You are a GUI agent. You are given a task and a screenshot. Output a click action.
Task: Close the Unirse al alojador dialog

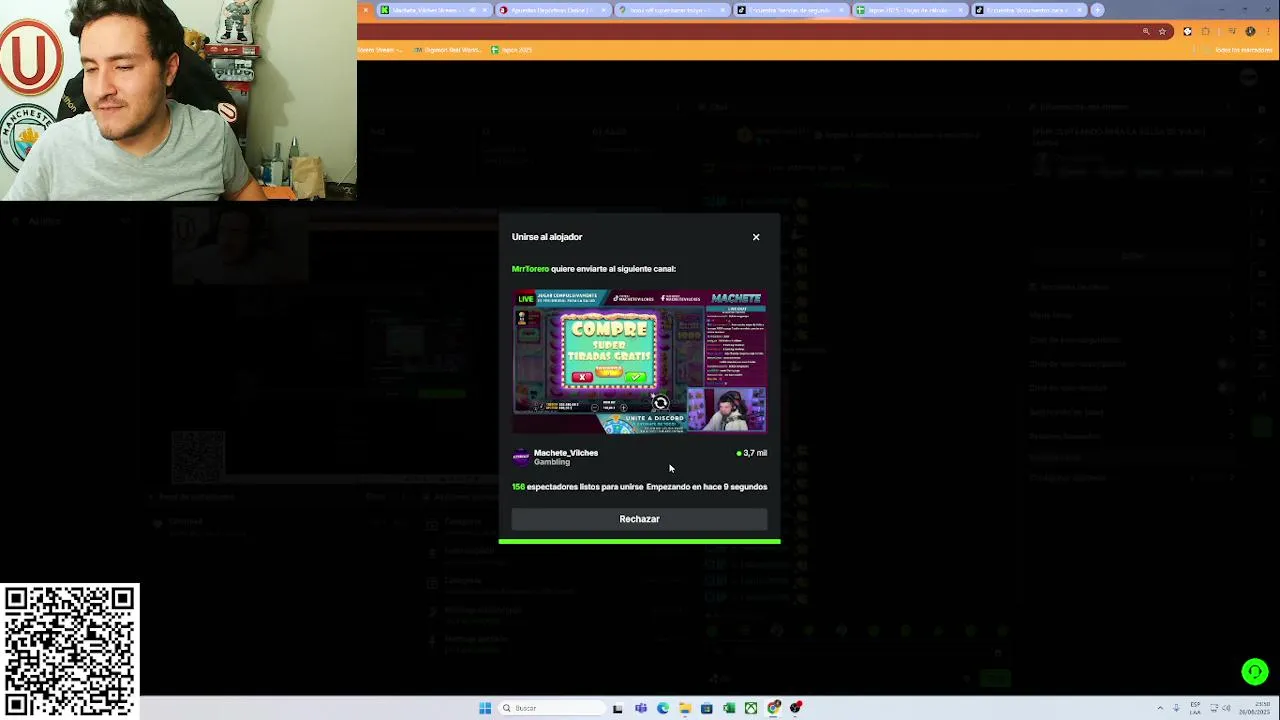click(x=756, y=237)
